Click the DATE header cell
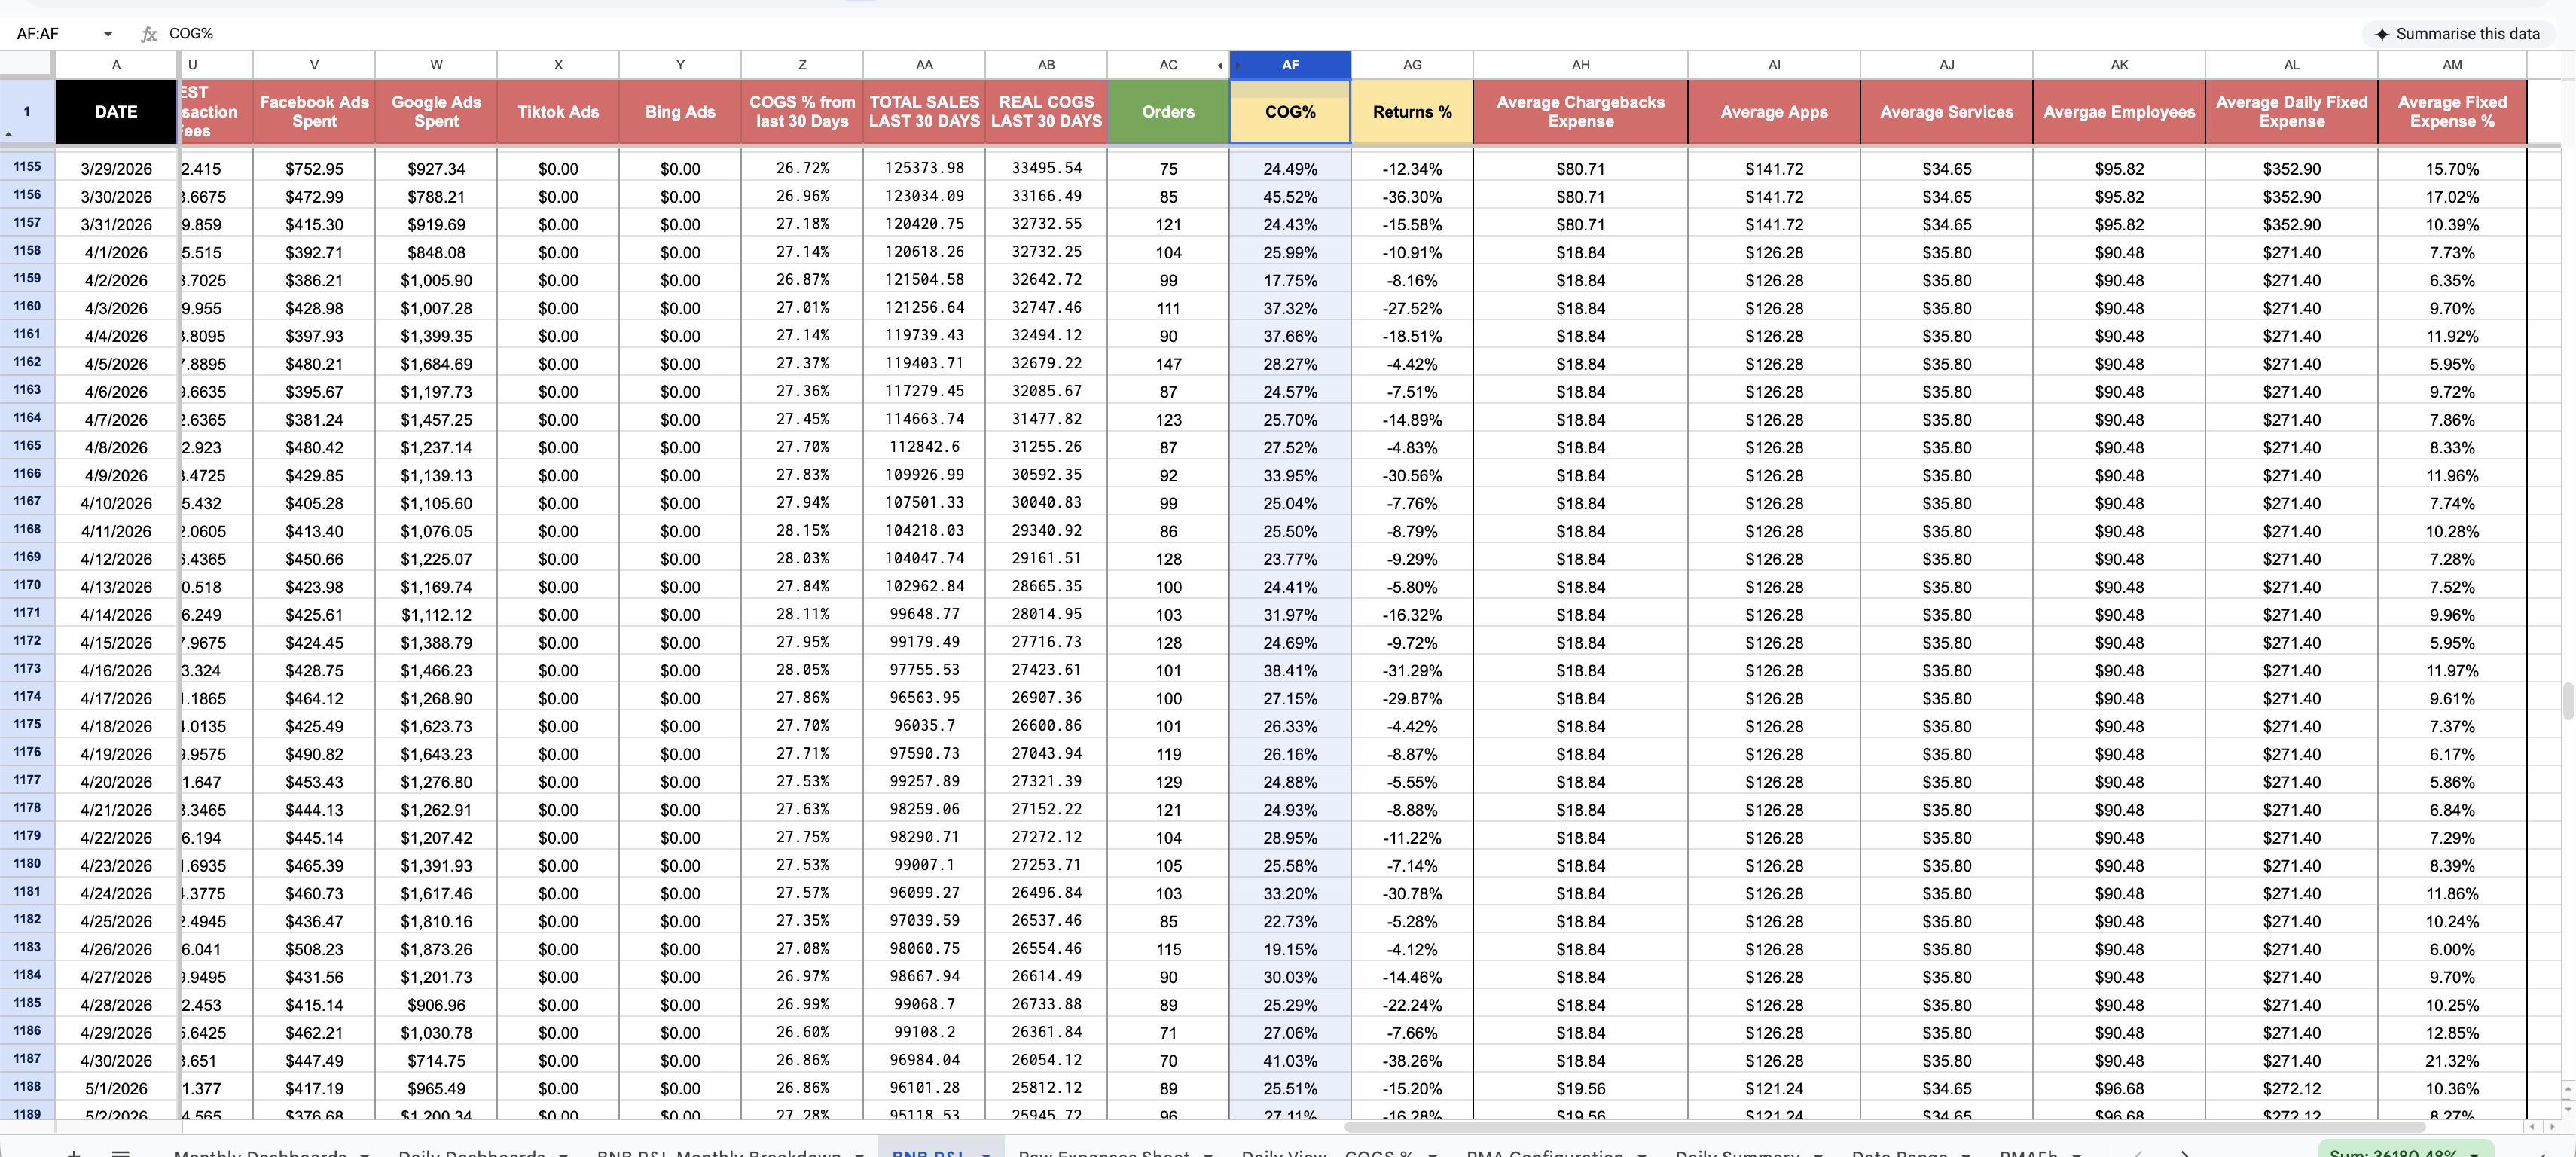2576x1157 pixels. [116, 112]
